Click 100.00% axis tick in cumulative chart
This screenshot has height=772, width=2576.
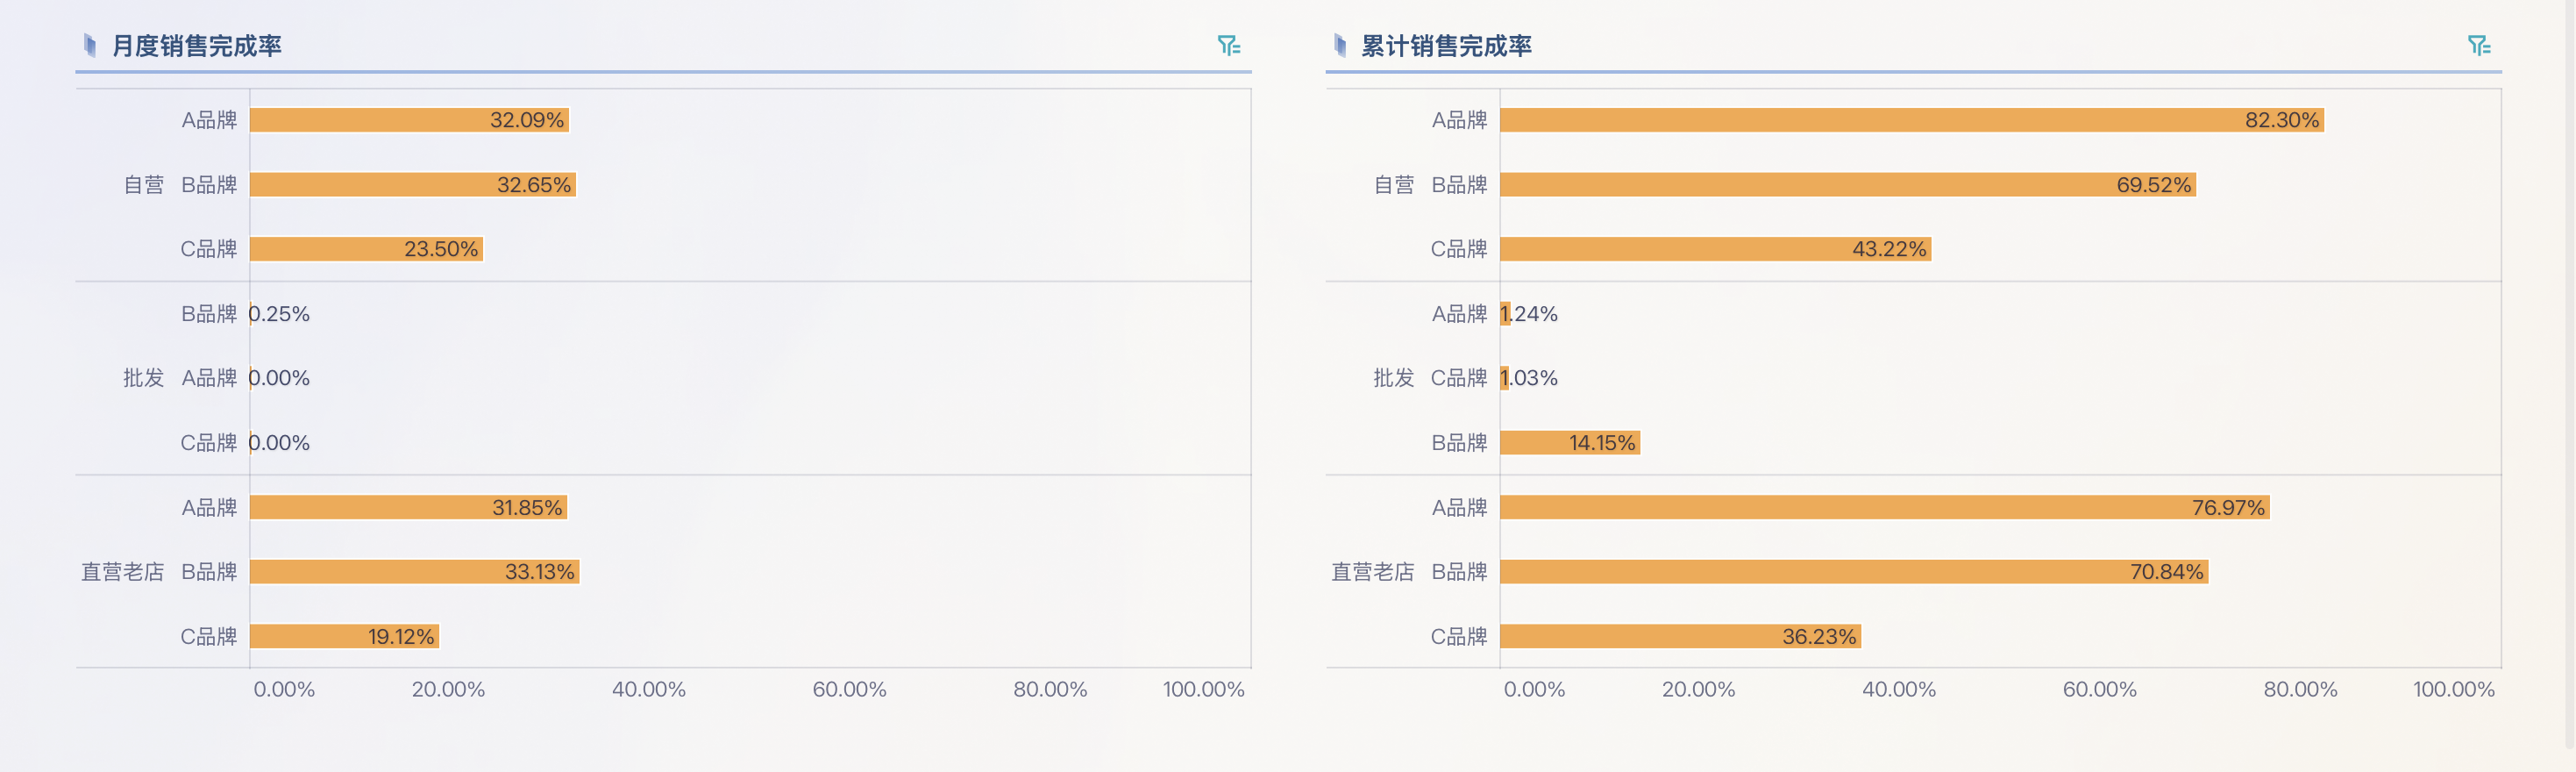[x=2454, y=689]
